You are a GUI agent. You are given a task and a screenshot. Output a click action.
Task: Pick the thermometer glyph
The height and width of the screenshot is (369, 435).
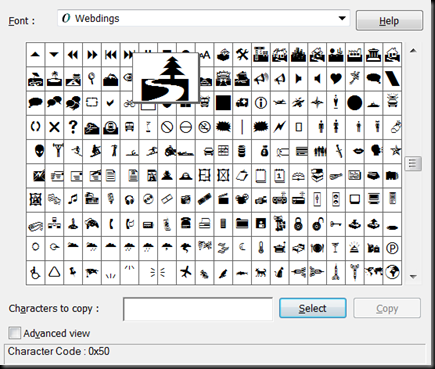261,248
